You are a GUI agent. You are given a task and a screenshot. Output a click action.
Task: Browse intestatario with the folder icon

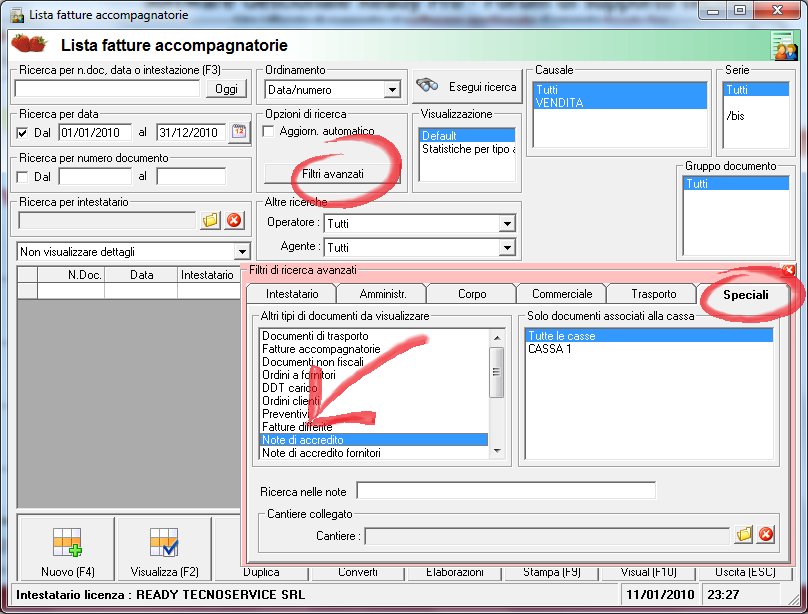[210, 220]
